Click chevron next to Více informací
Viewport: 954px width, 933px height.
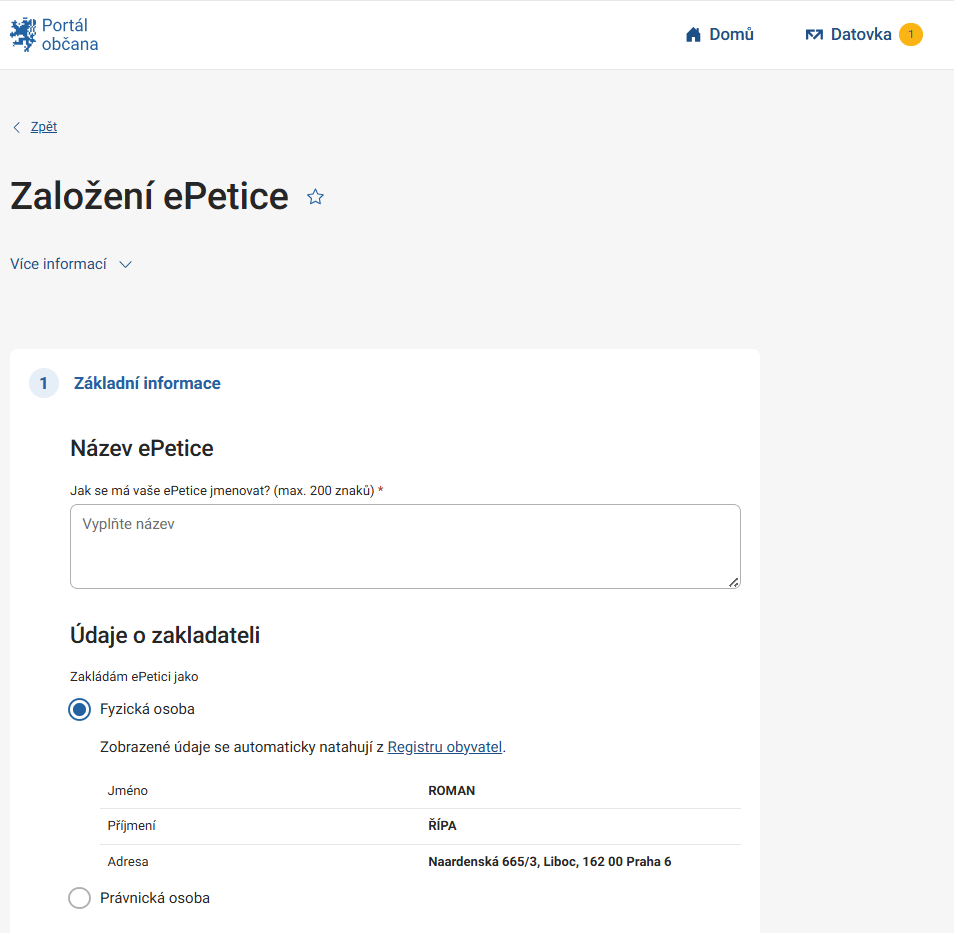click(x=125, y=264)
